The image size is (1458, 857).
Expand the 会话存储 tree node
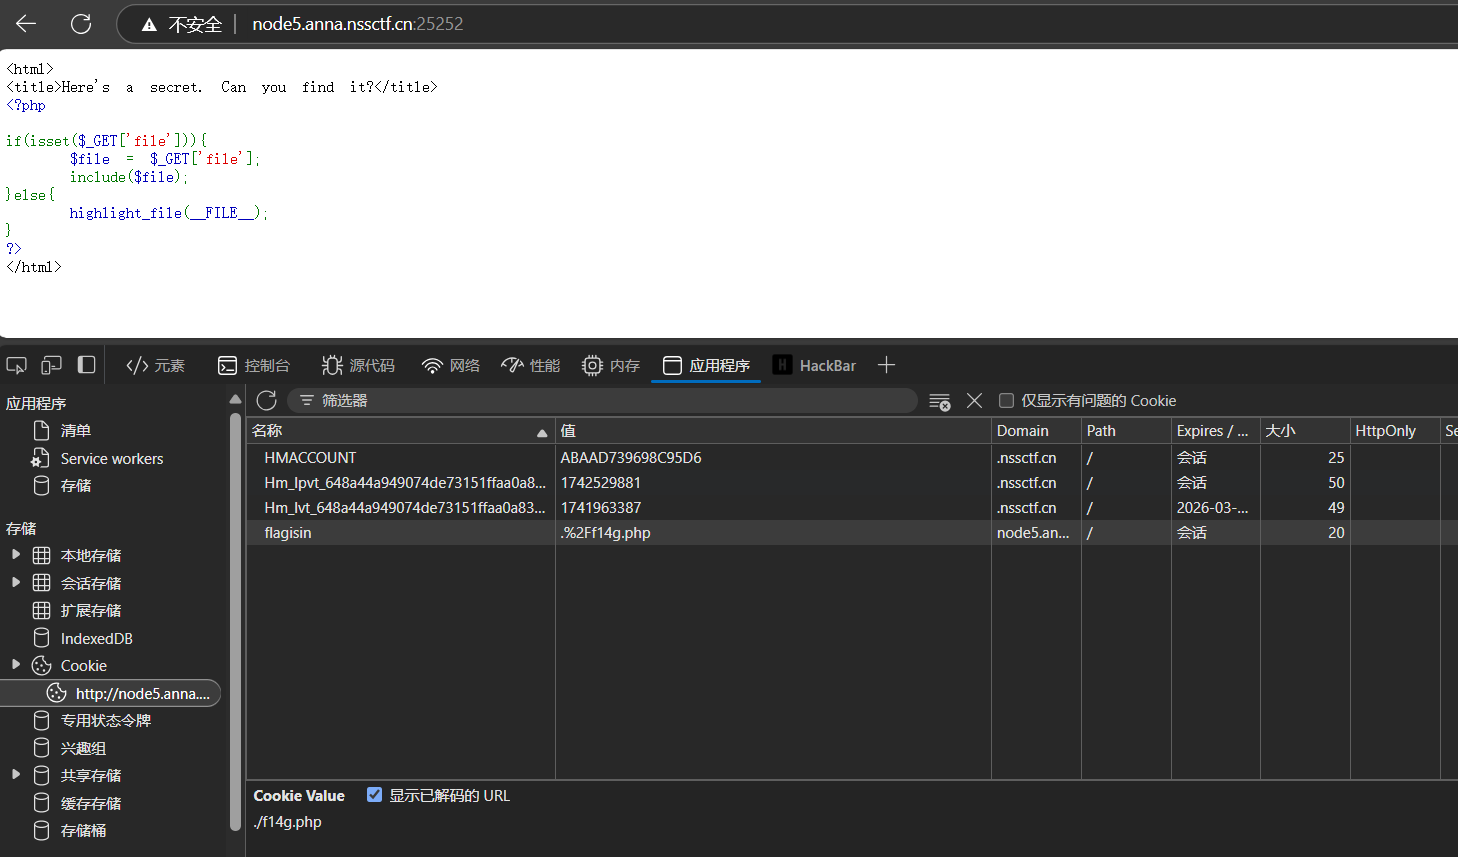(16, 583)
